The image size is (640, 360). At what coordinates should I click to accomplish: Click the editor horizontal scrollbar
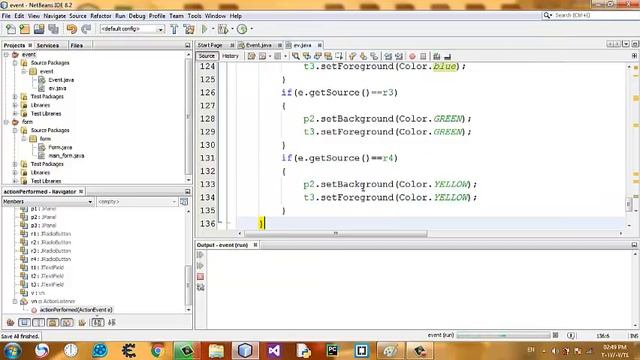tap(336, 233)
